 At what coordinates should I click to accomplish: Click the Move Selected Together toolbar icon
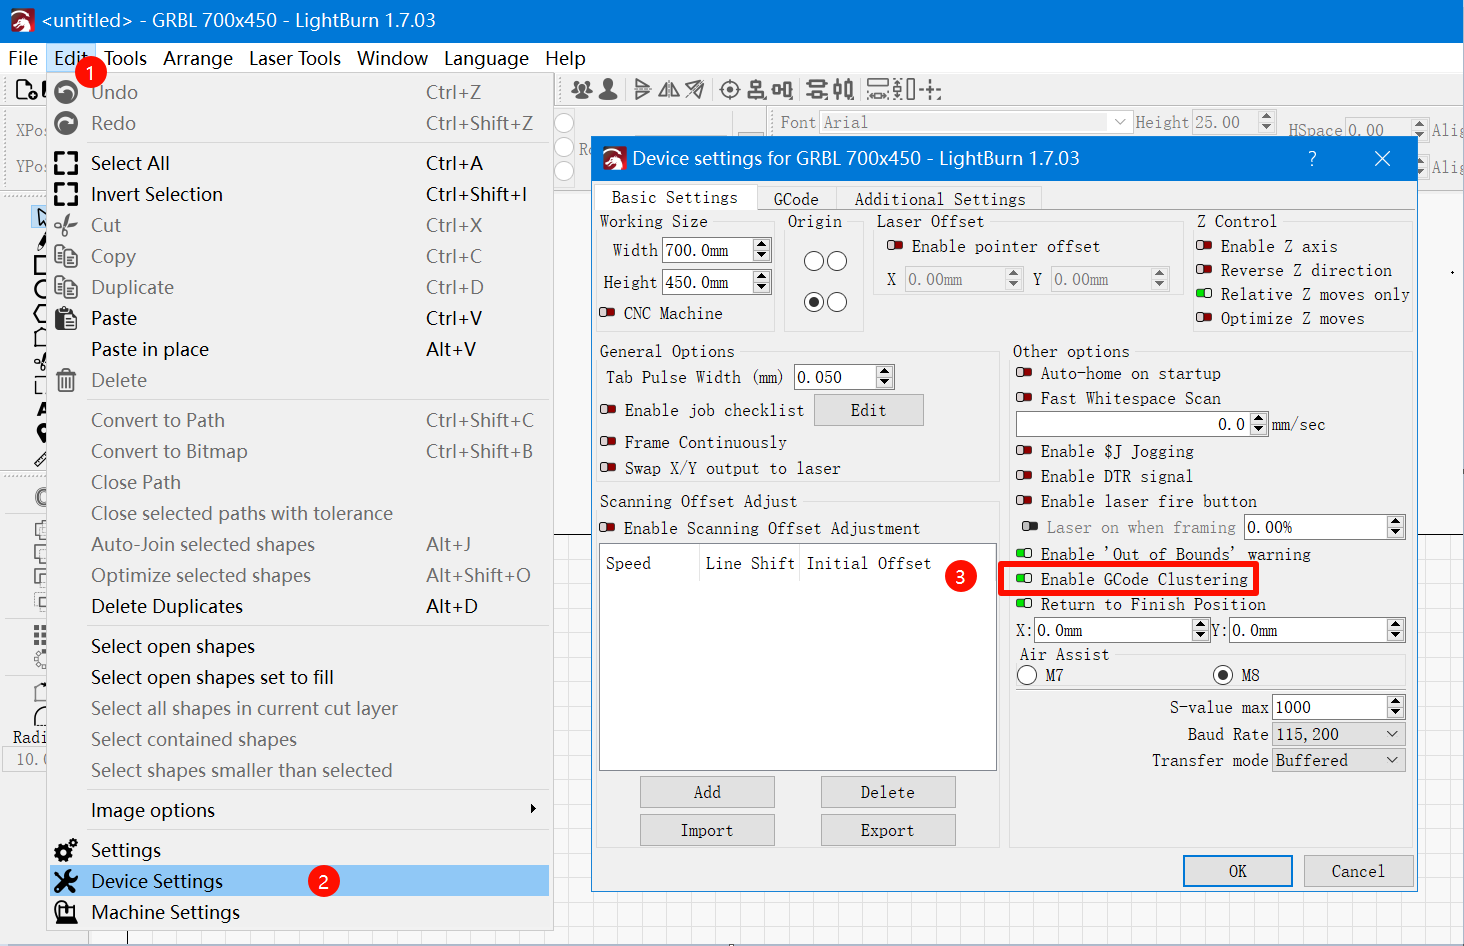930,90
